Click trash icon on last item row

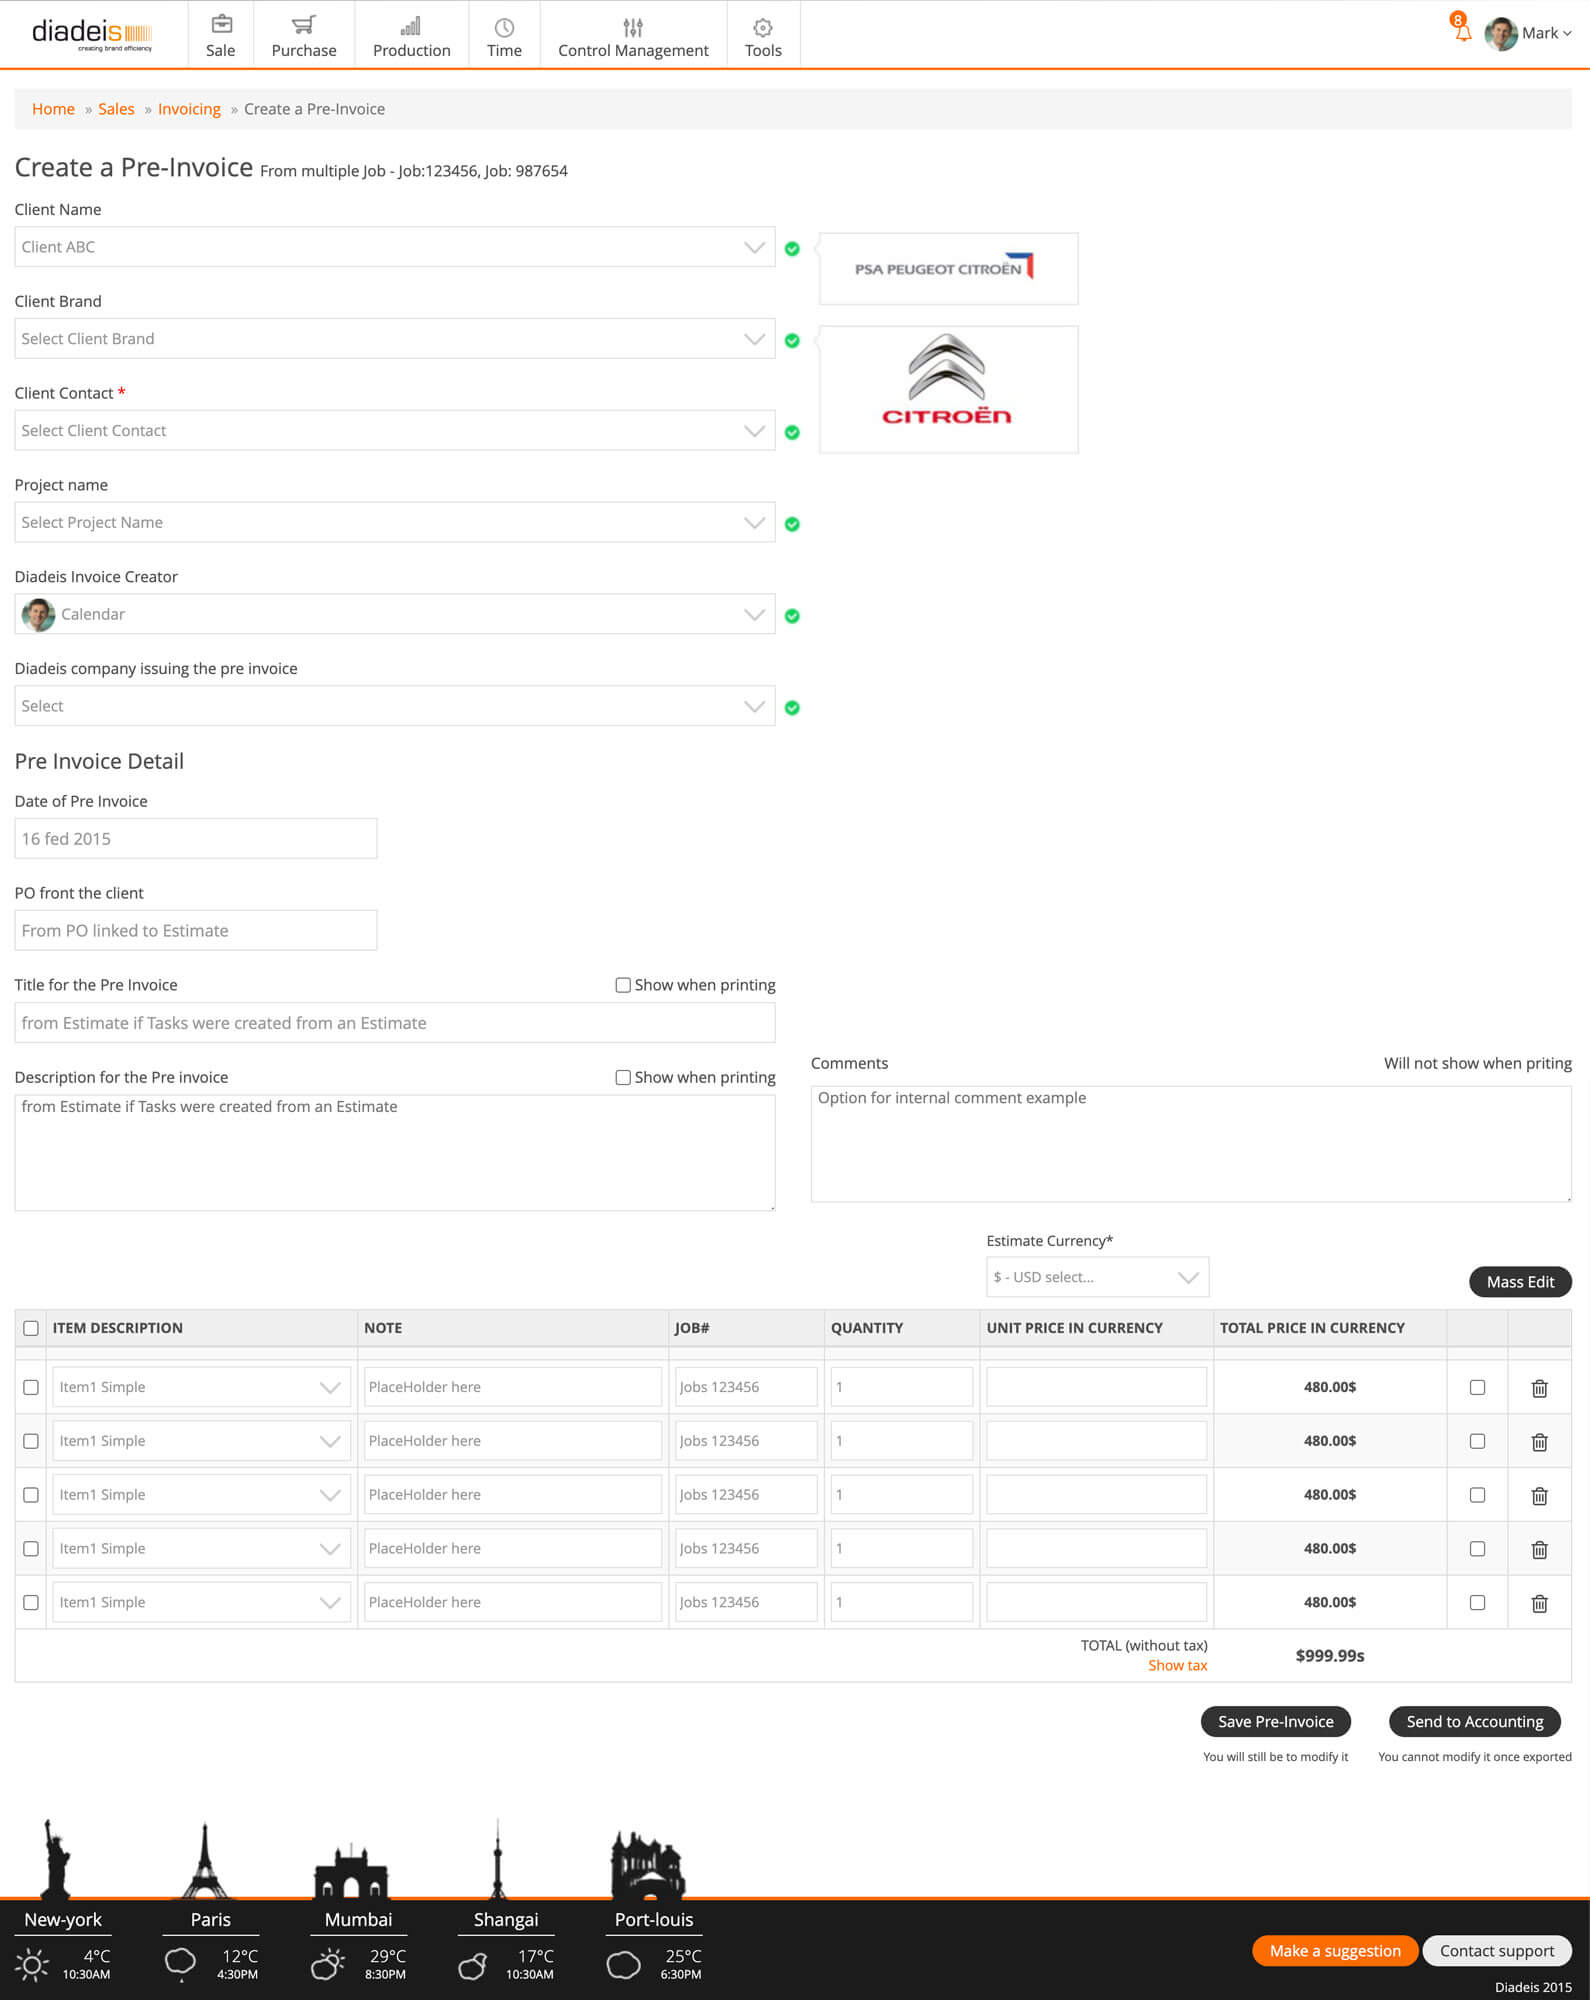pyautogui.click(x=1539, y=1603)
